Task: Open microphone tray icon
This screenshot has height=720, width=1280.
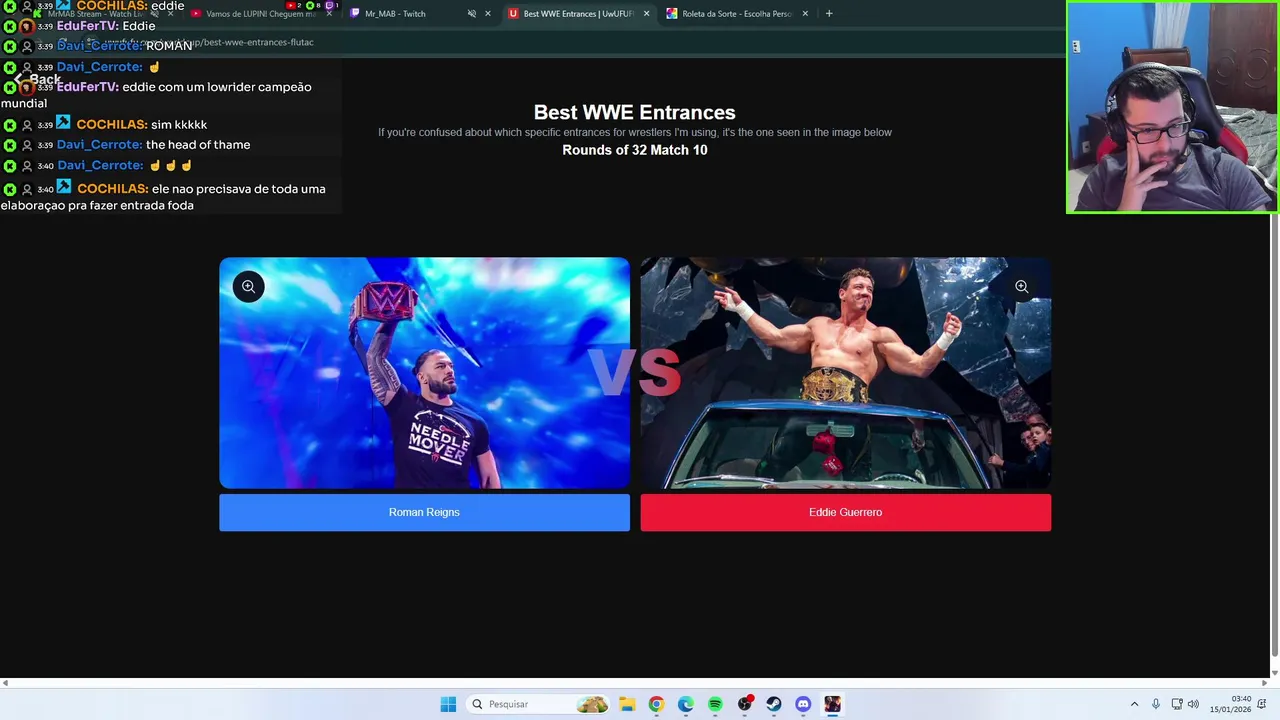Action: click(x=1156, y=704)
